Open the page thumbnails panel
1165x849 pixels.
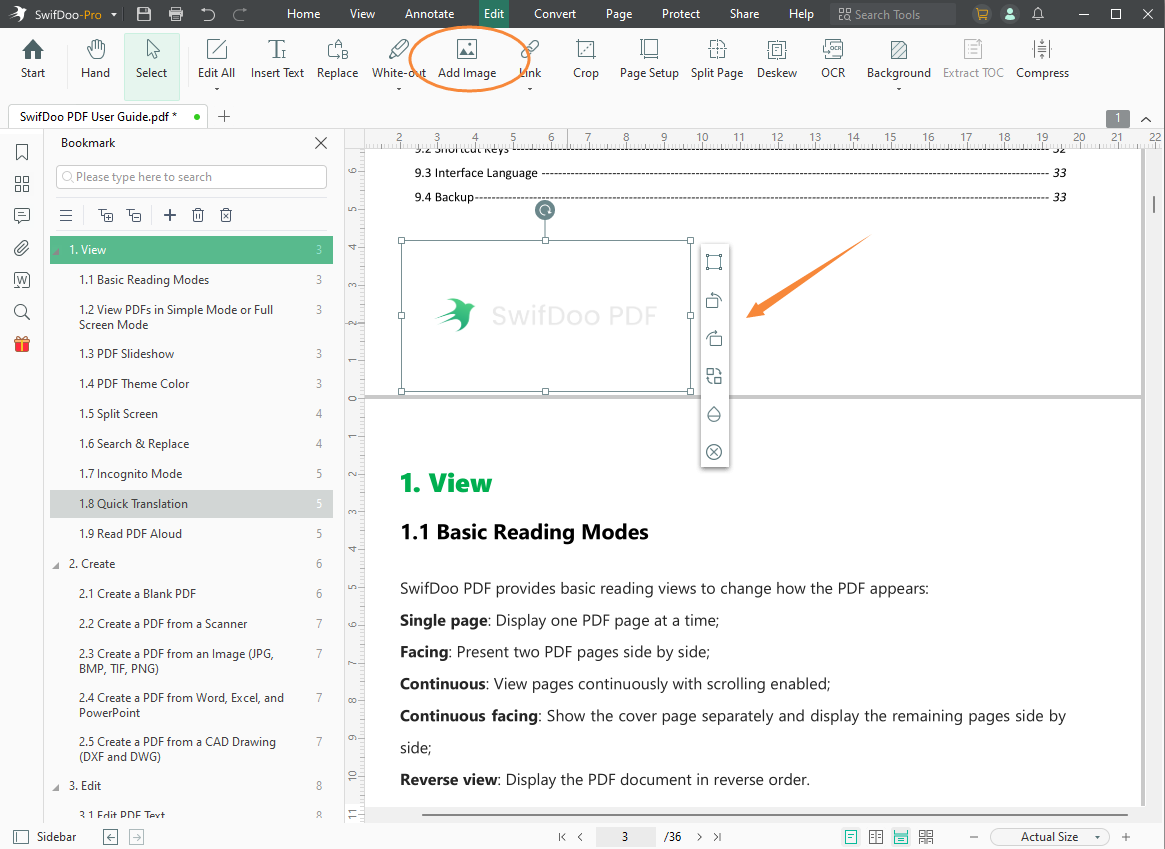[x=22, y=184]
